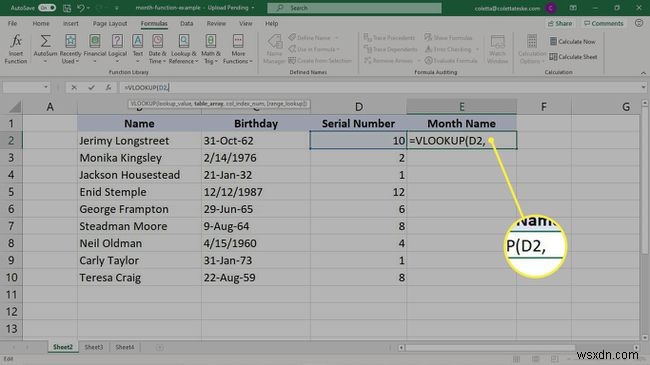
Task: Click Calculate Now
Action: pos(572,41)
